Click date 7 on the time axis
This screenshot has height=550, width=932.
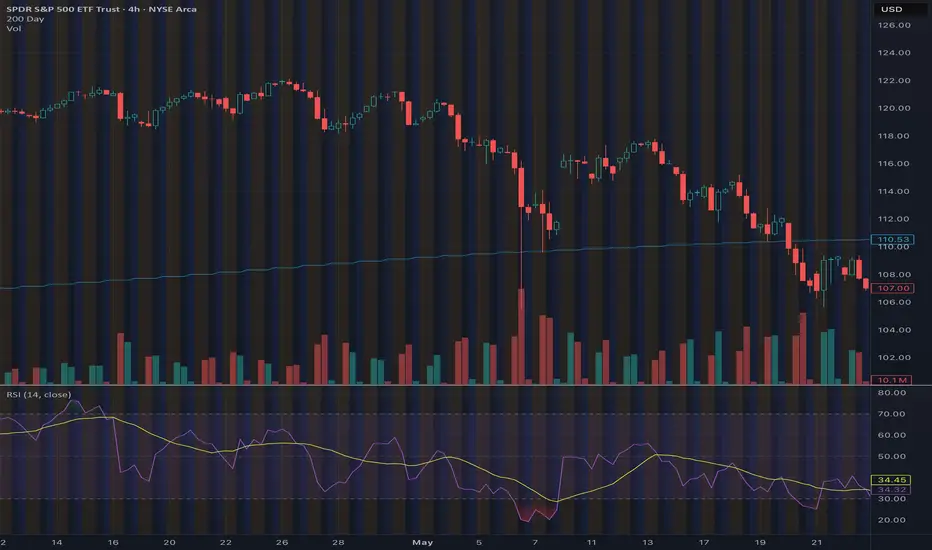[535, 542]
